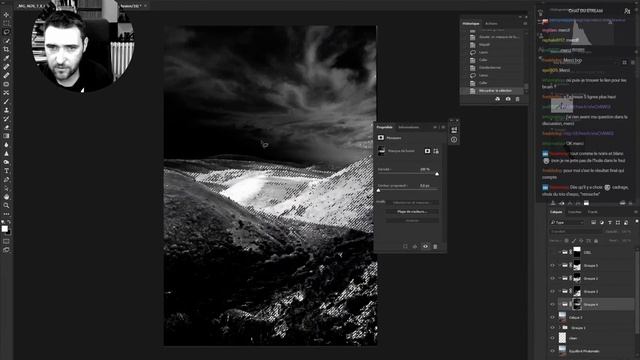Delete state with History panel trash icon
Viewport: 640px width, 360px height.
coord(518,99)
